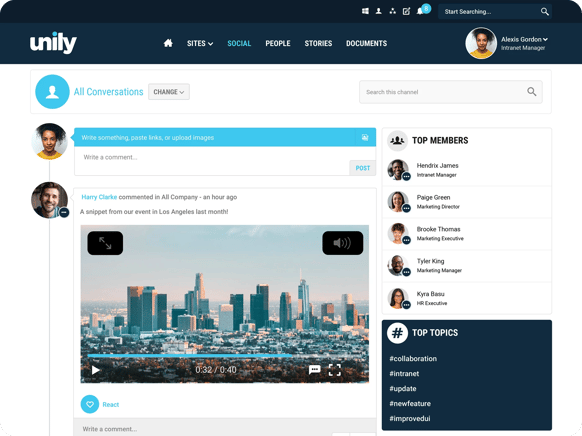The width and height of the screenshot is (582, 436).
Task: Click Tyler King name
Action: coord(430,261)
